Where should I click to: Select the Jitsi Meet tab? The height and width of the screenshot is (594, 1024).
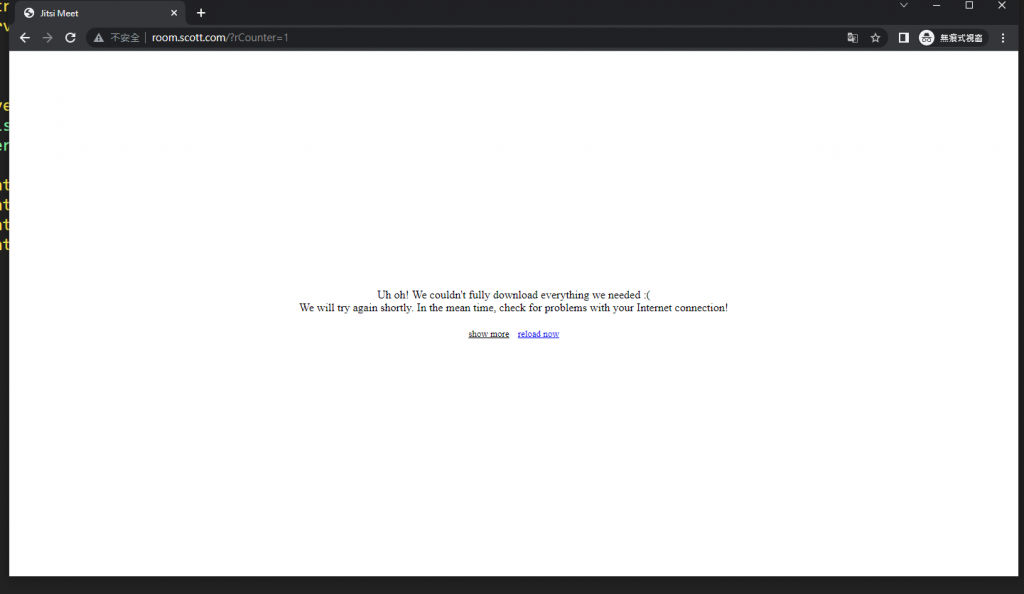click(x=101, y=13)
